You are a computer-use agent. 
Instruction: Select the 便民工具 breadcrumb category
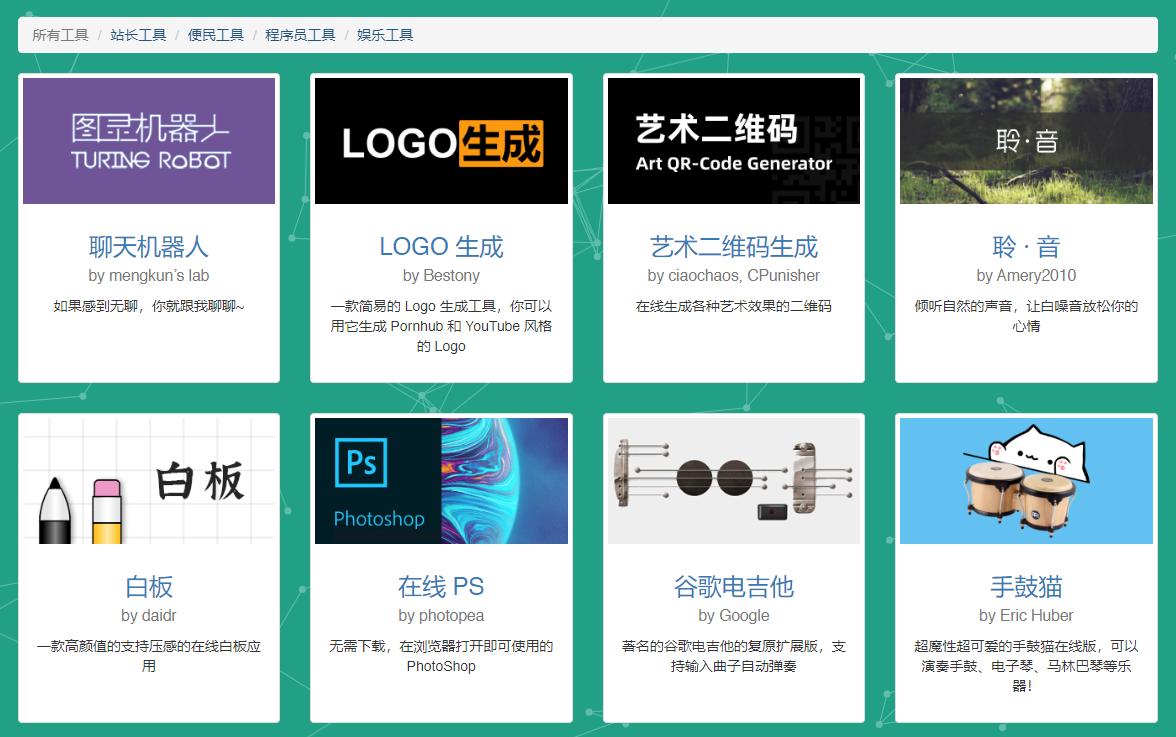216,34
